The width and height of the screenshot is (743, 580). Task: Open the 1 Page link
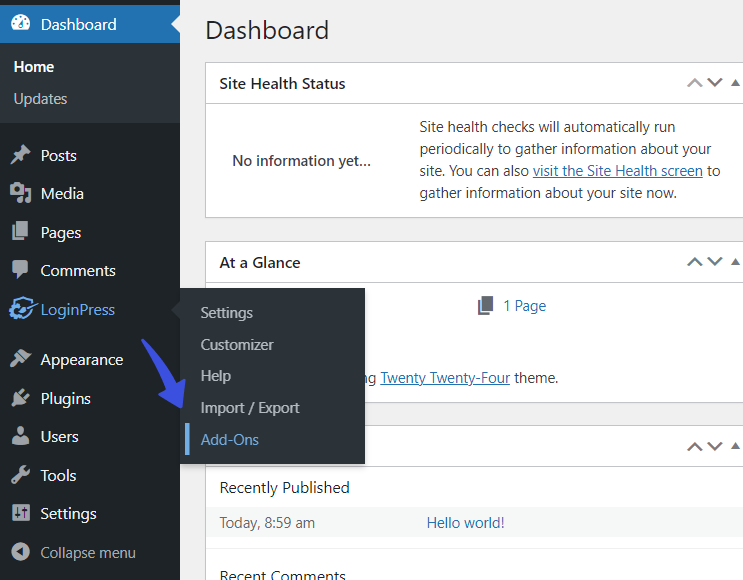(524, 306)
